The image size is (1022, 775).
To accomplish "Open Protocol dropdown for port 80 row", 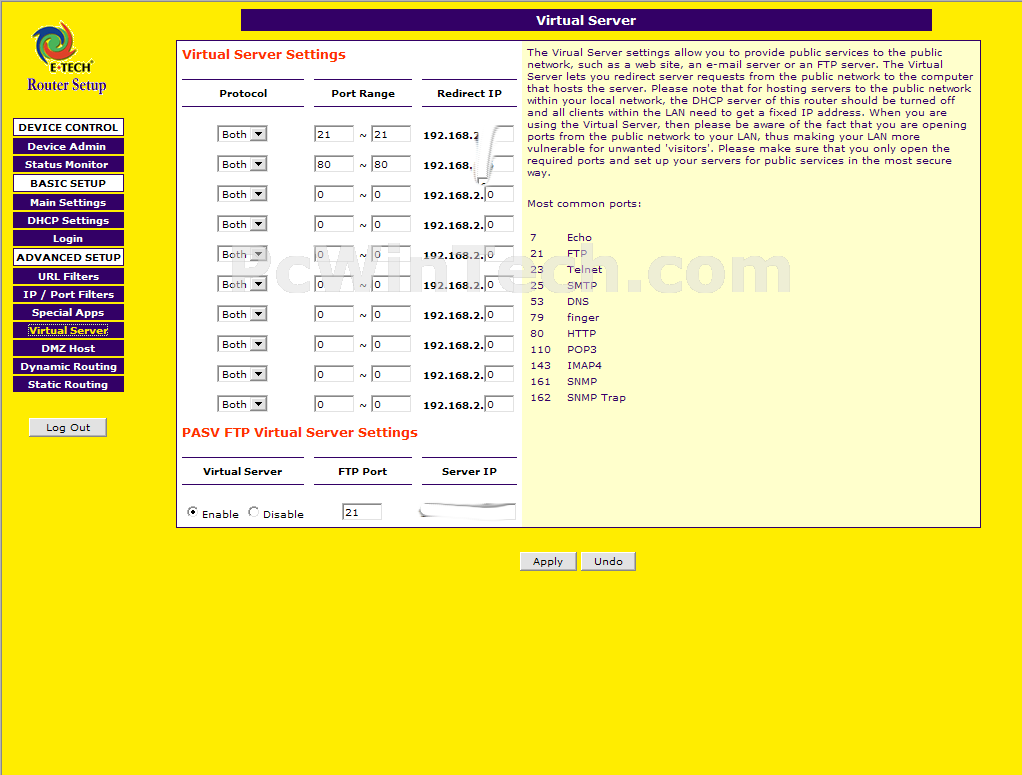I will point(242,164).
